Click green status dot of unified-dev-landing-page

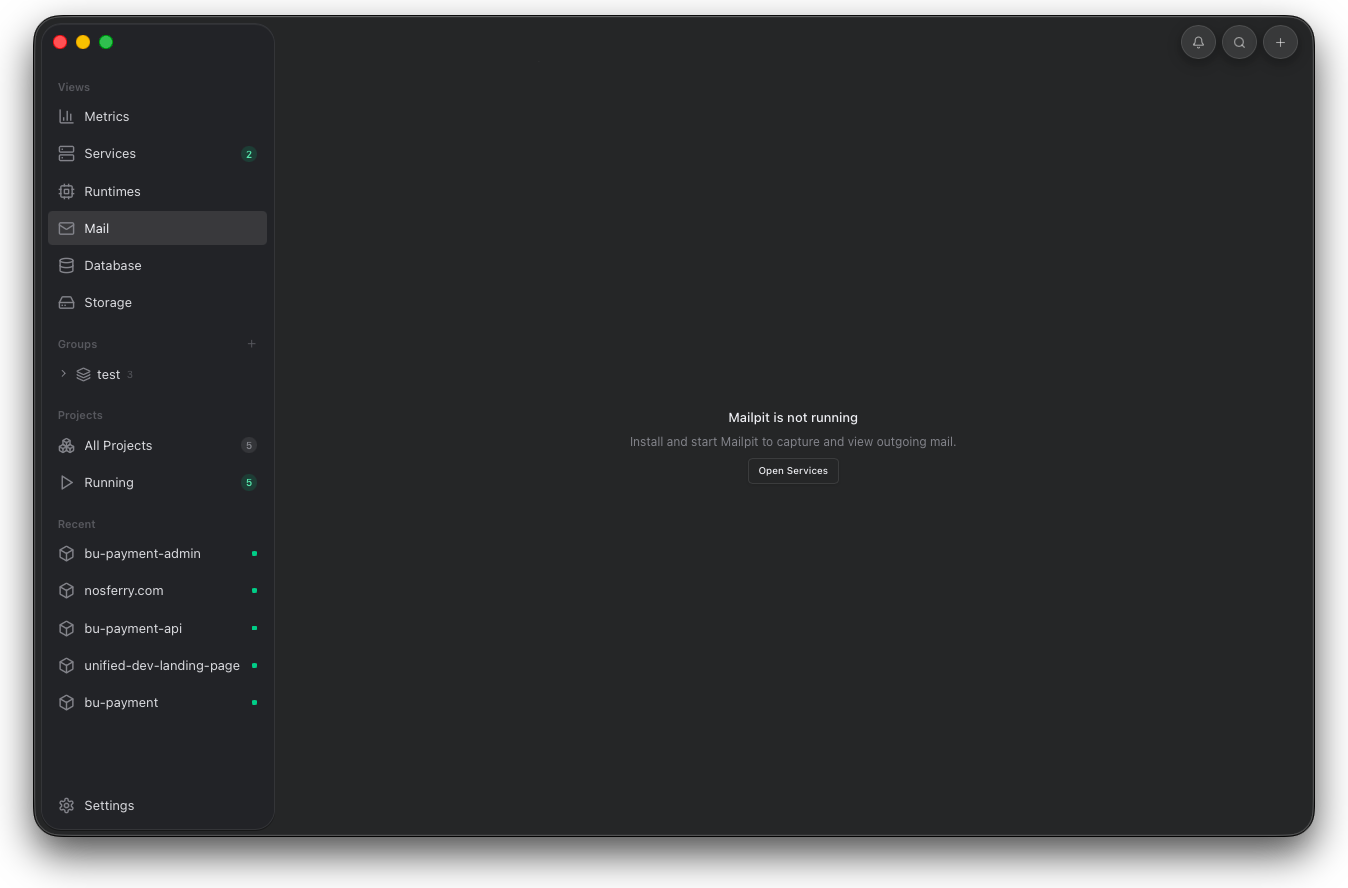(x=254, y=665)
